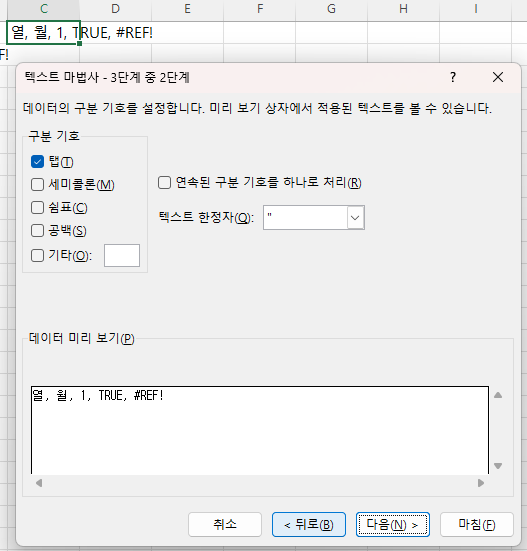Click the 취소 cancel button
The height and width of the screenshot is (551, 527).
[x=225, y=524]
